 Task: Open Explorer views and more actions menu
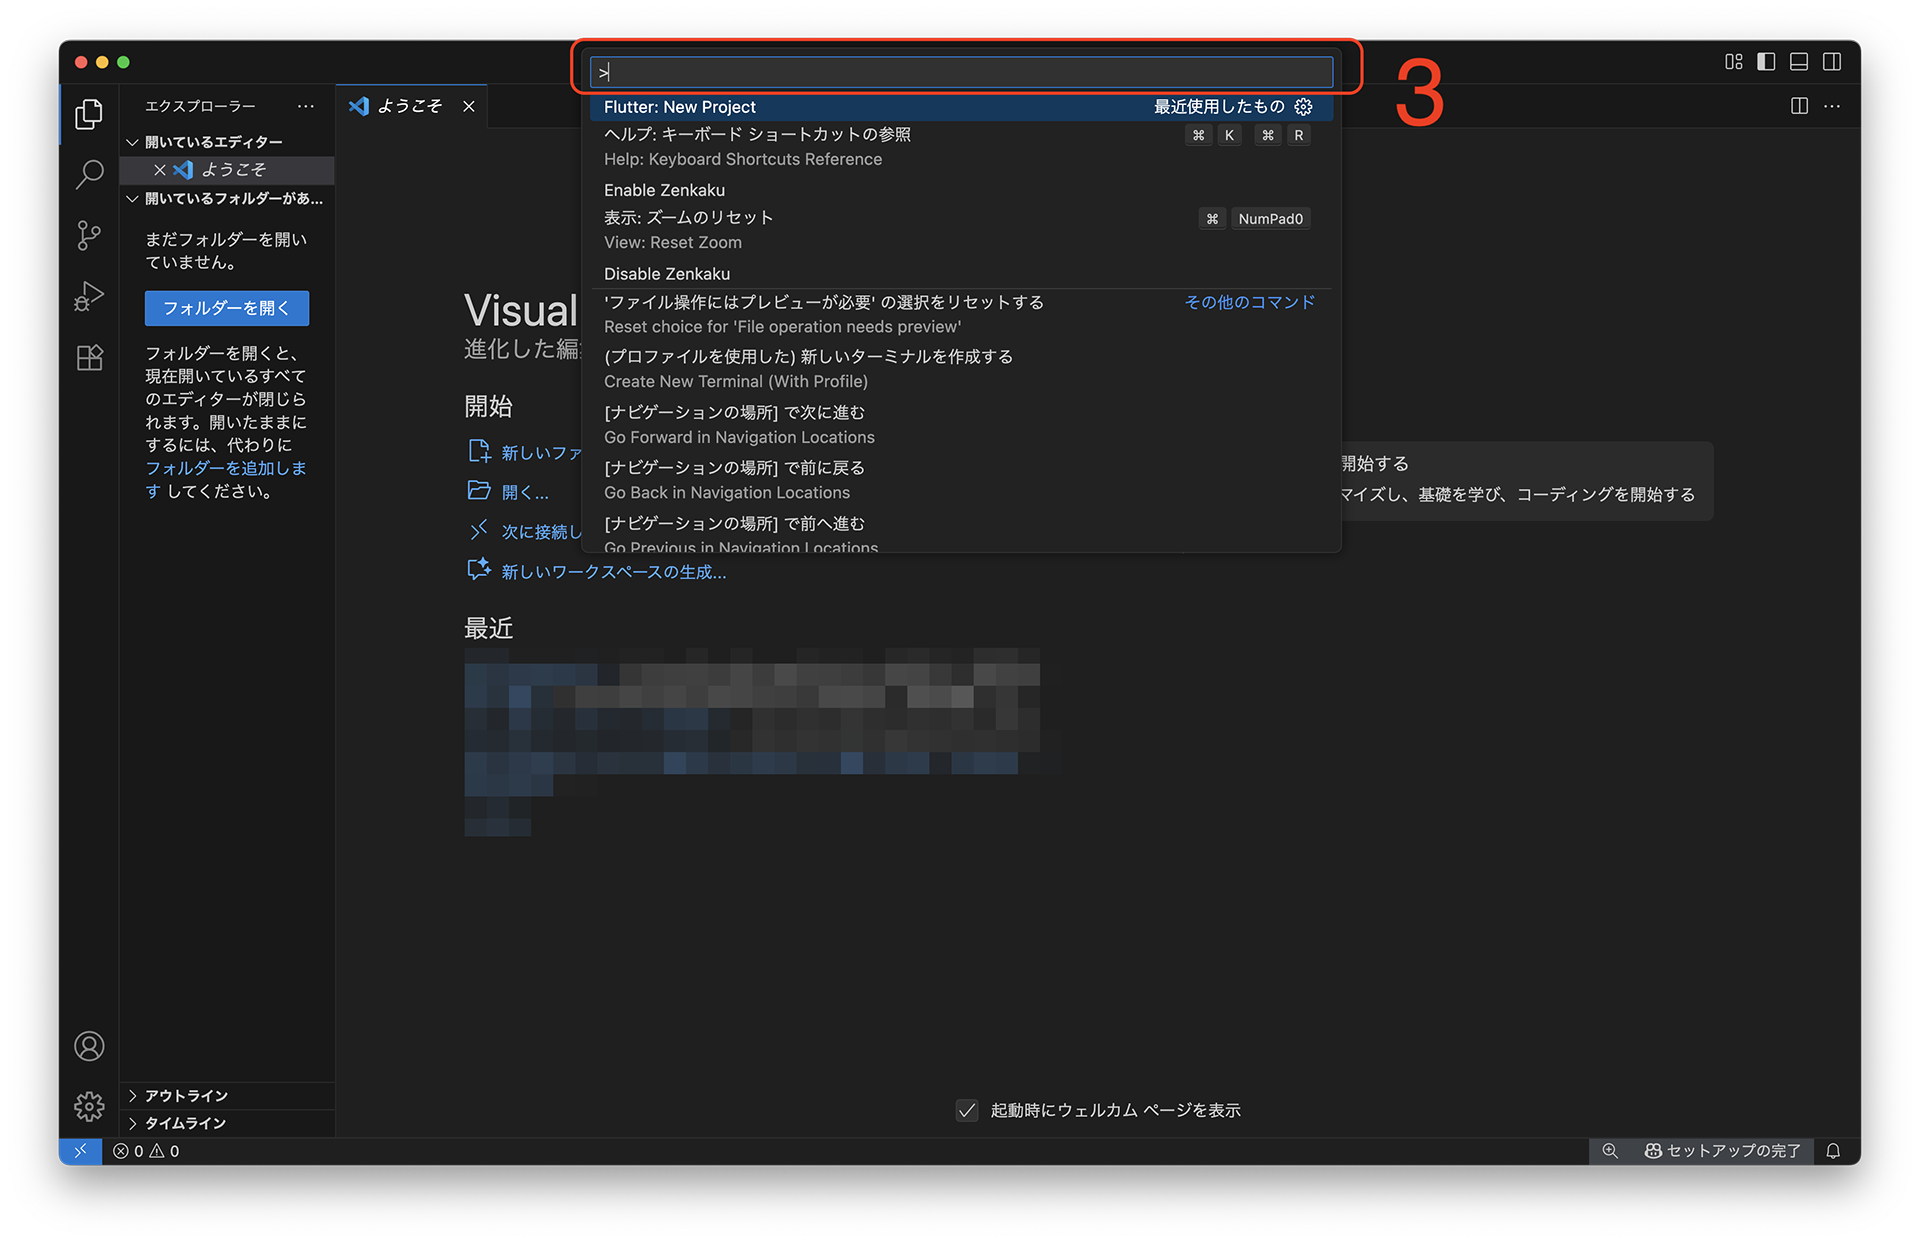click(306, 106)
